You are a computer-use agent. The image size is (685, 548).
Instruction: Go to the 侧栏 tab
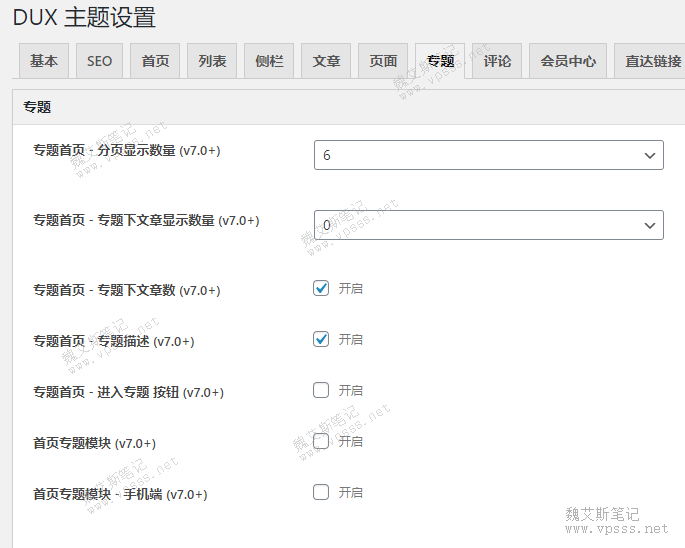pyautogui.click(x=269, y=61)
